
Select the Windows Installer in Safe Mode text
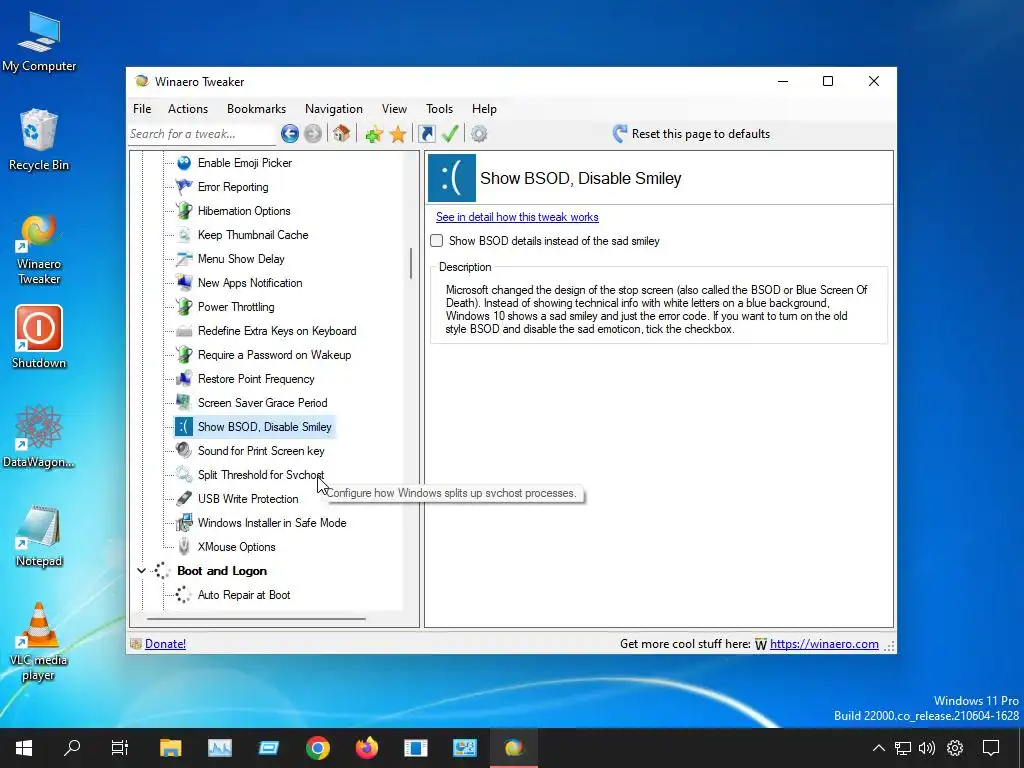click(272, 523)
